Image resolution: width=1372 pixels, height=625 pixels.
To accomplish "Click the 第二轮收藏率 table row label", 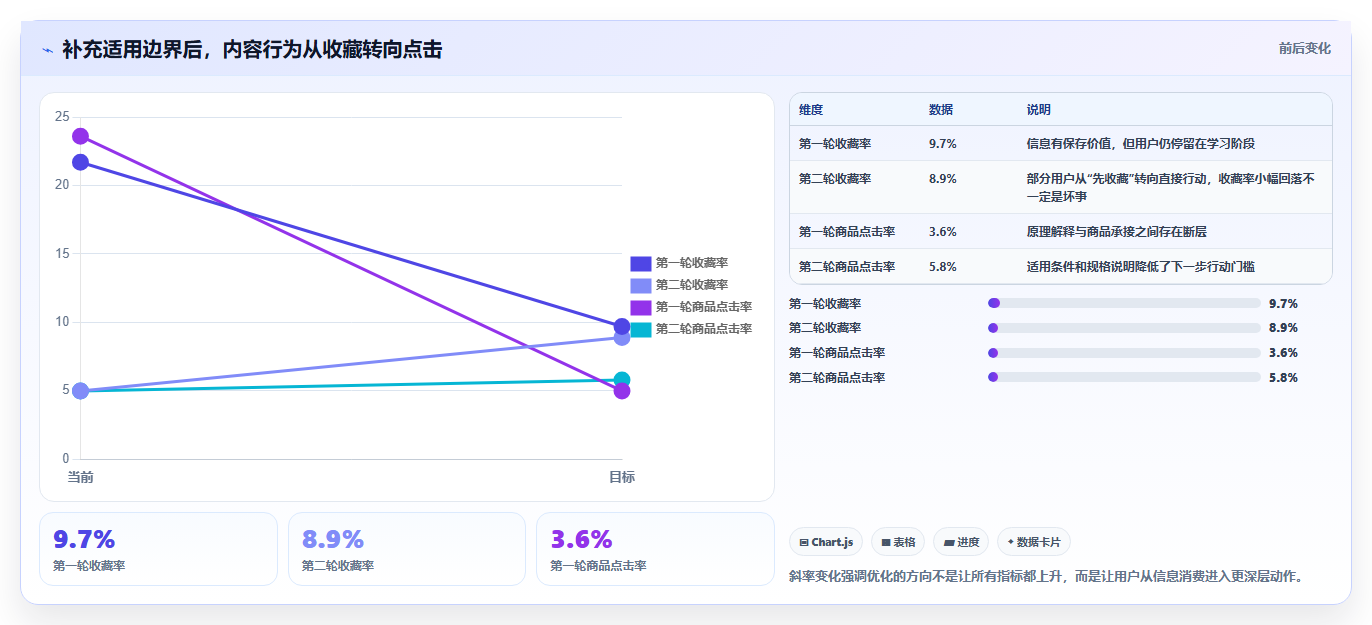I will [835, 179].
